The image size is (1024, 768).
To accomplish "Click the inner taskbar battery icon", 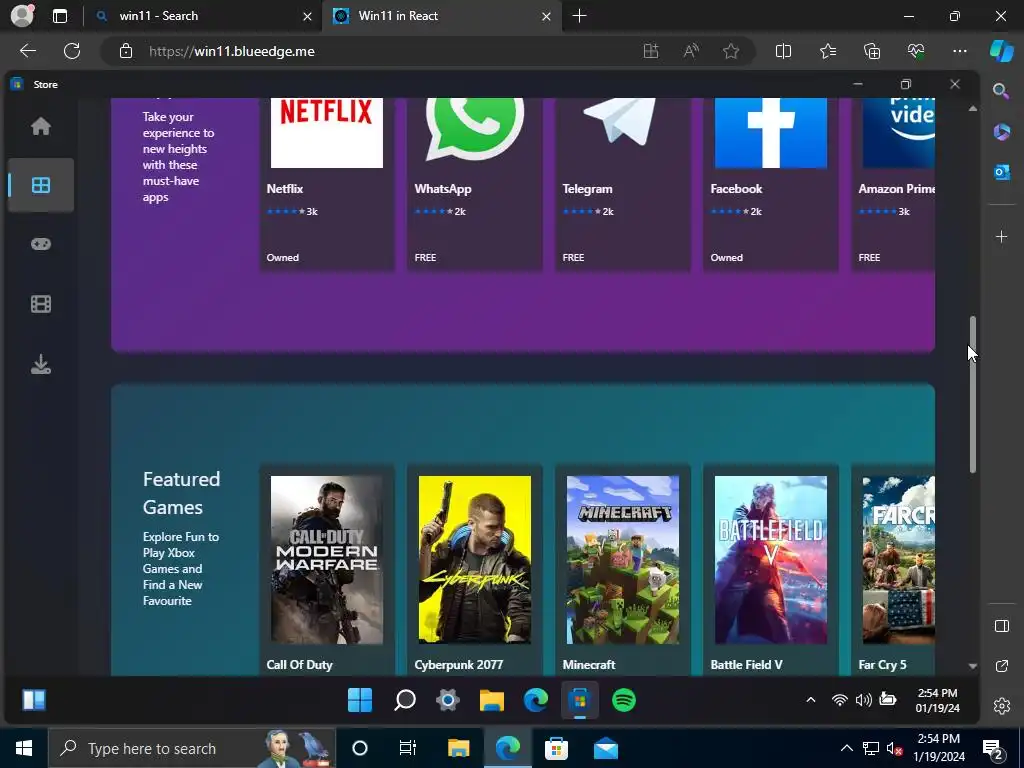I will point(888,699).
